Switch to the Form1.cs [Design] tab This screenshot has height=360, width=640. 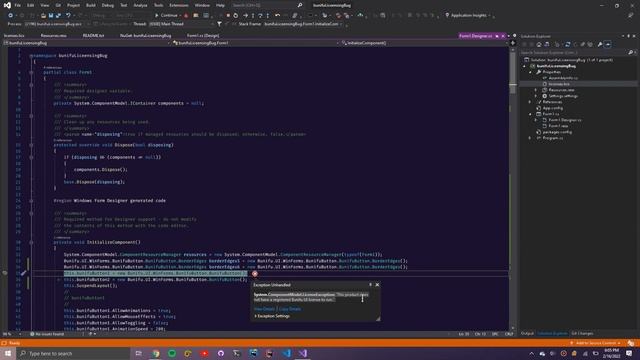[203, 36]
